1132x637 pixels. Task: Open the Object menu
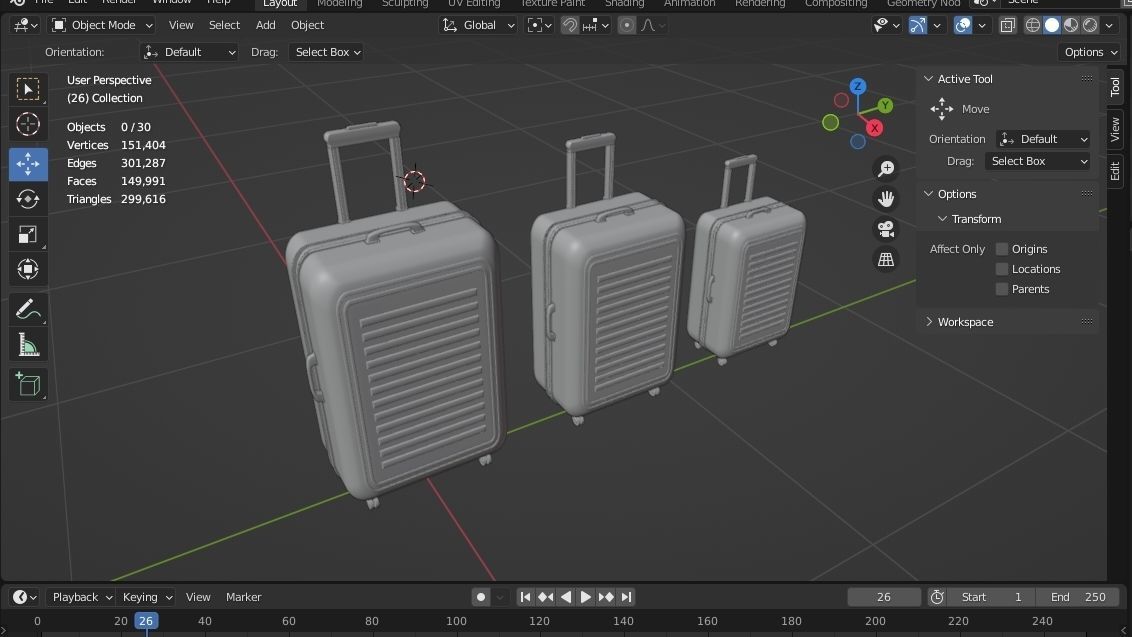coord(308,25)
